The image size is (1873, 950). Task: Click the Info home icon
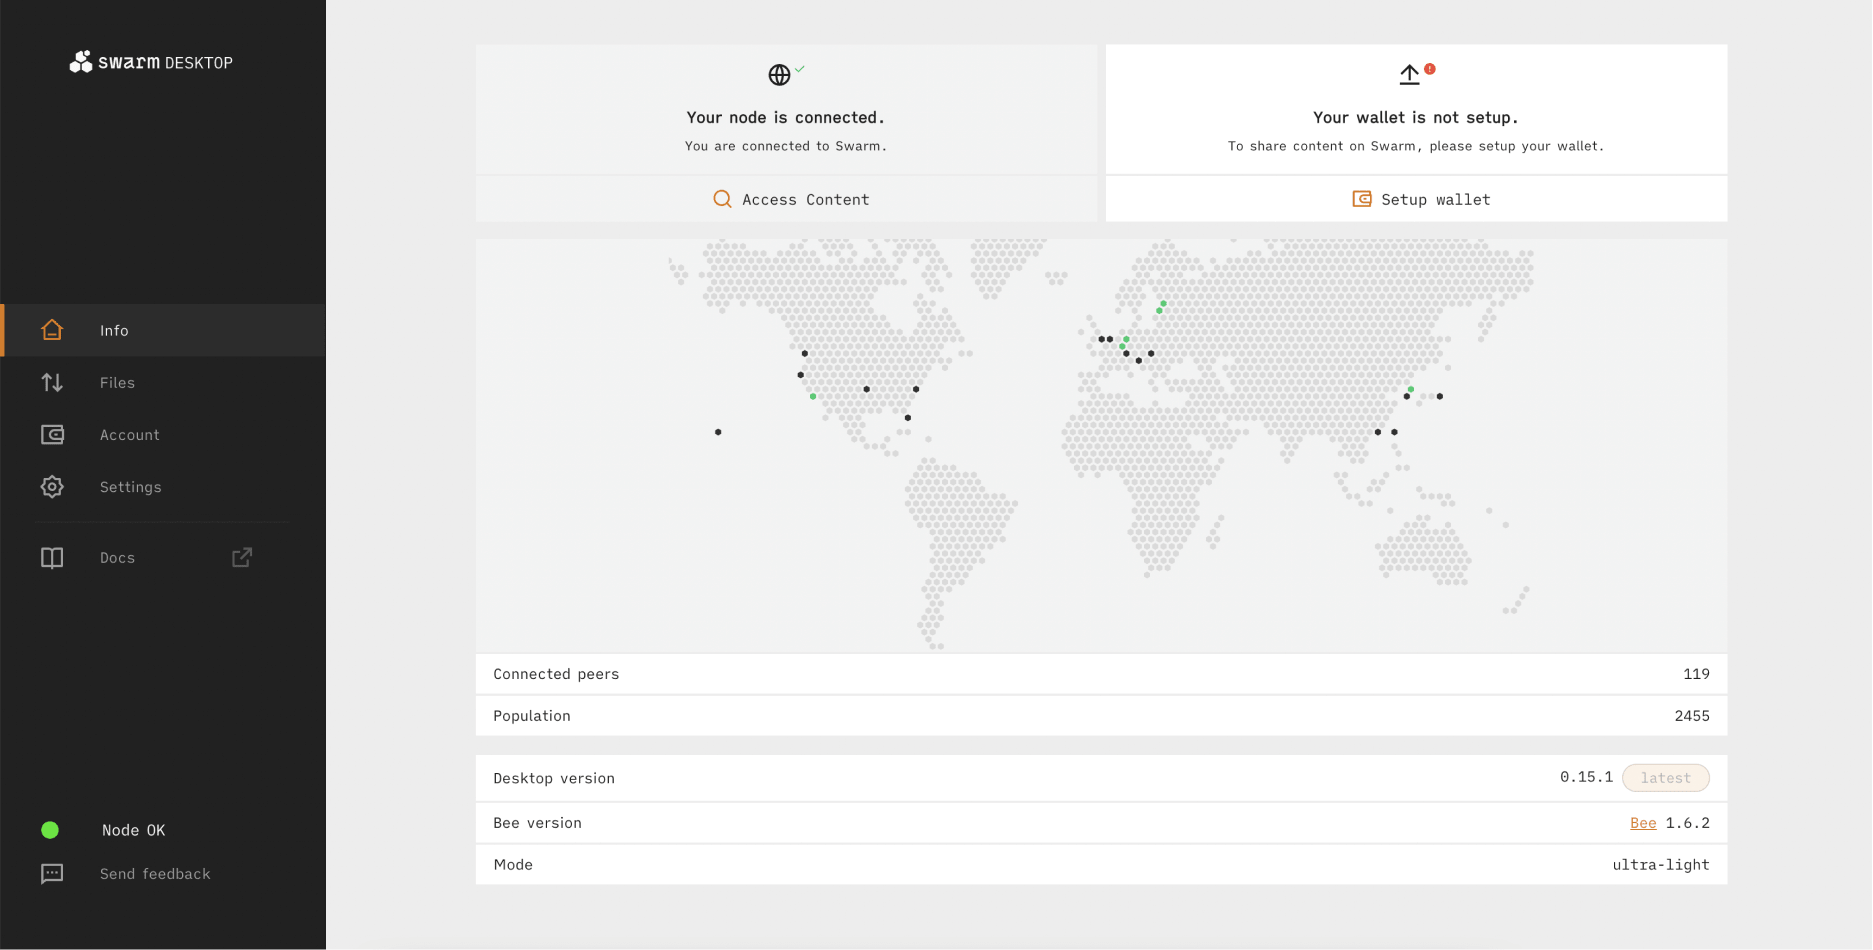tap(52, 330)
